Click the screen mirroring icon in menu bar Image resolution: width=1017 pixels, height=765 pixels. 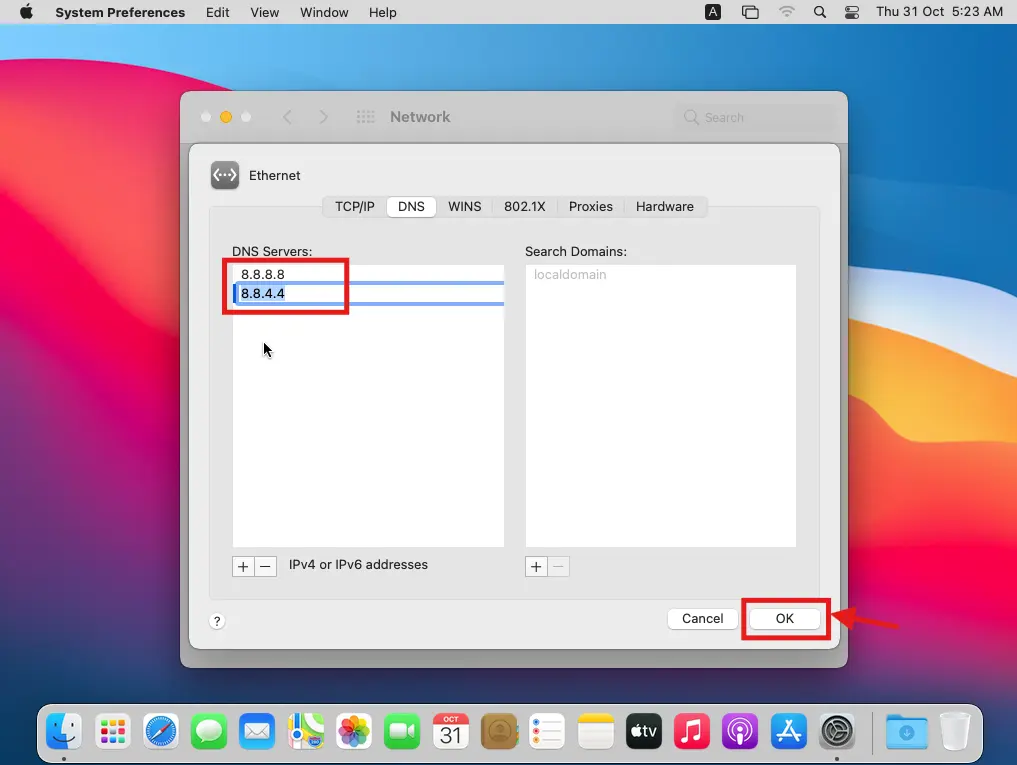(750, 12)
